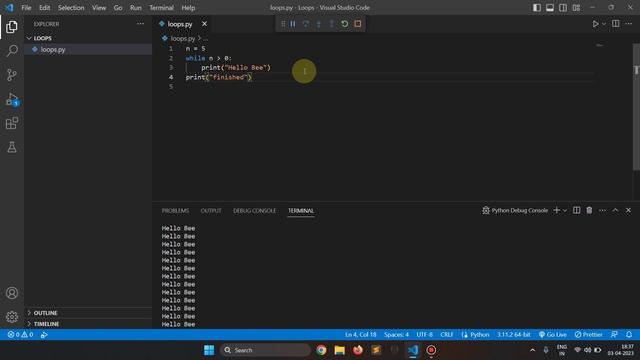Maximize the panel size chevron
The width and height of the screenshot is (640, 360).
(616, 210)
